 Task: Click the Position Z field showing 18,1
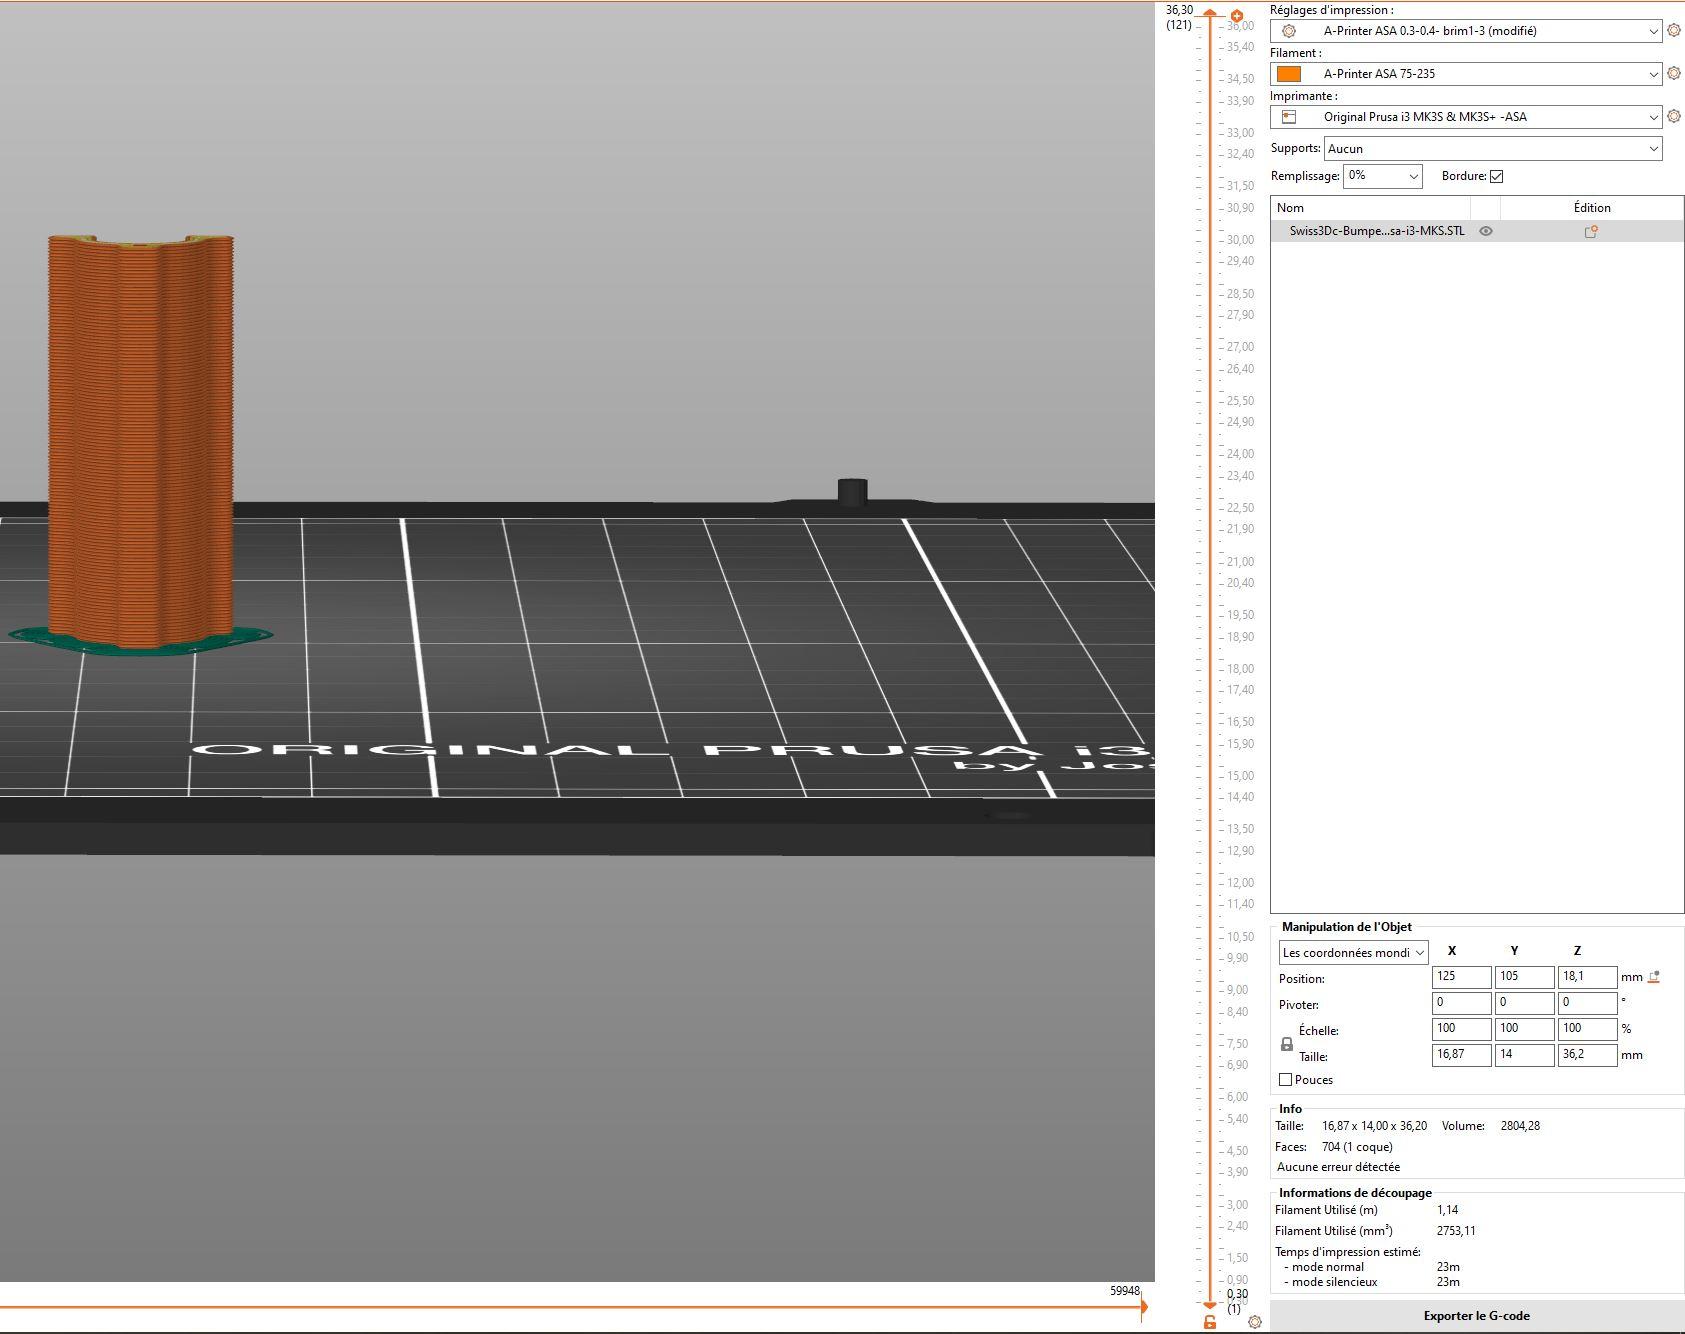coord(1588,977)
